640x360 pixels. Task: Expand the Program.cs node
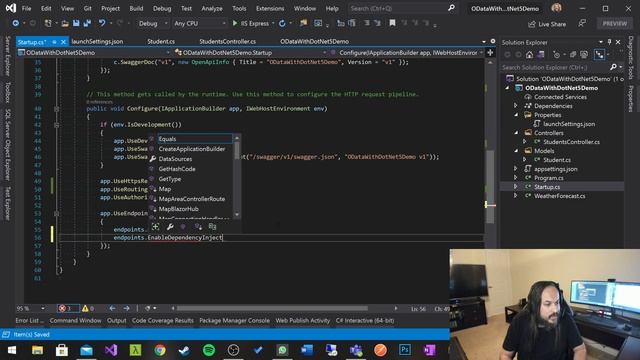[x=516, y=178]
